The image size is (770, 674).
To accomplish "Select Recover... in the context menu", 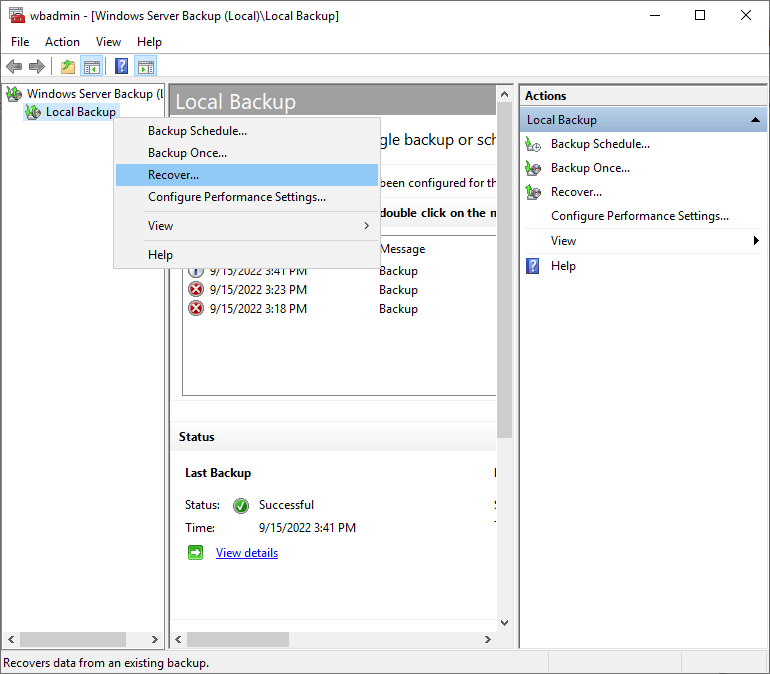I will [x=247, y=175].
